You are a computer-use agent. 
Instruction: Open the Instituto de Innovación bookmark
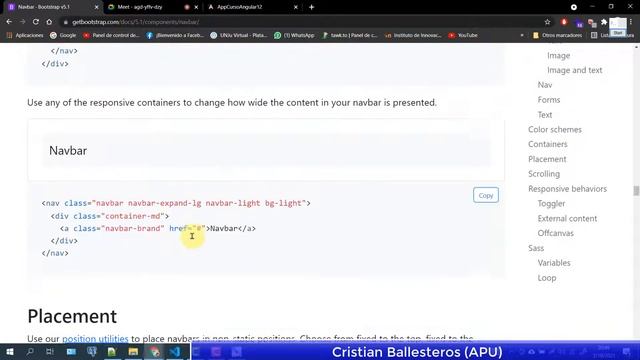[x=413, y=36]
